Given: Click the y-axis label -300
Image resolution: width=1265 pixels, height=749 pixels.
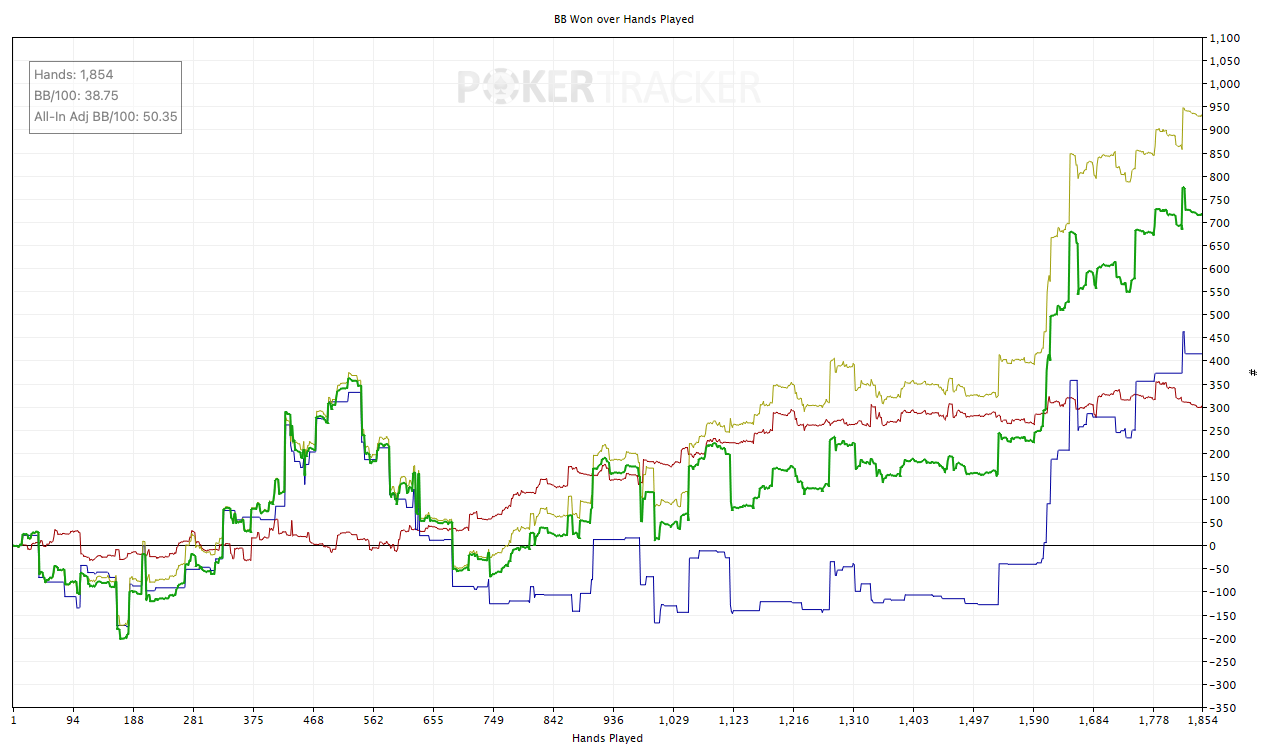Looking at the screenshot, I should click(x=1221, y=684).
